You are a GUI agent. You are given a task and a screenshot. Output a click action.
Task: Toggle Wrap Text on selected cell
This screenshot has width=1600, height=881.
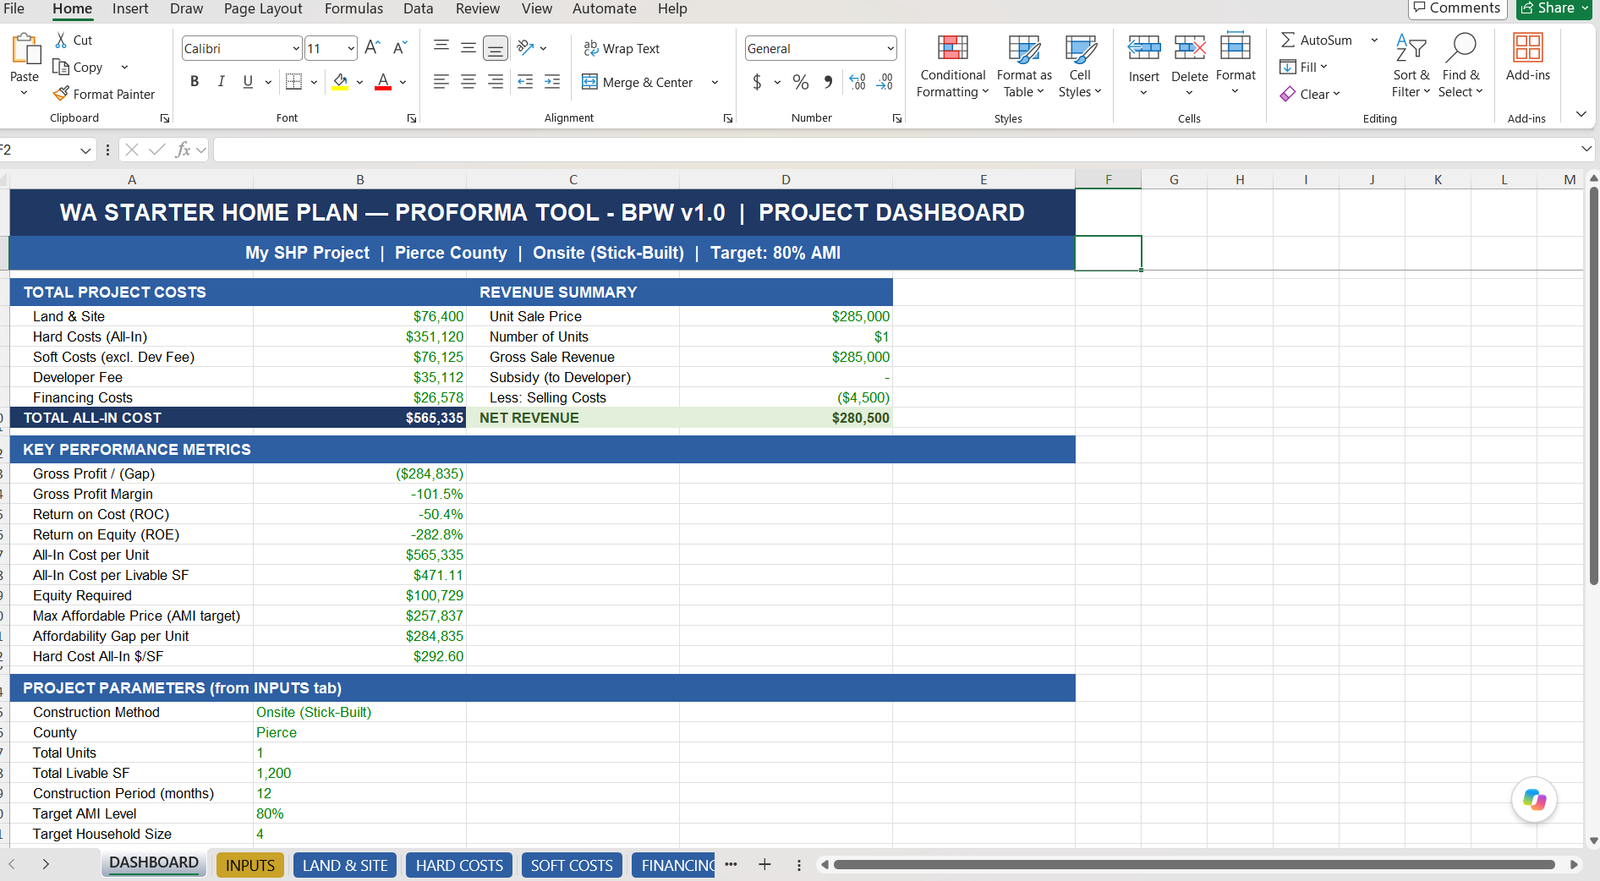click(622, 48)
